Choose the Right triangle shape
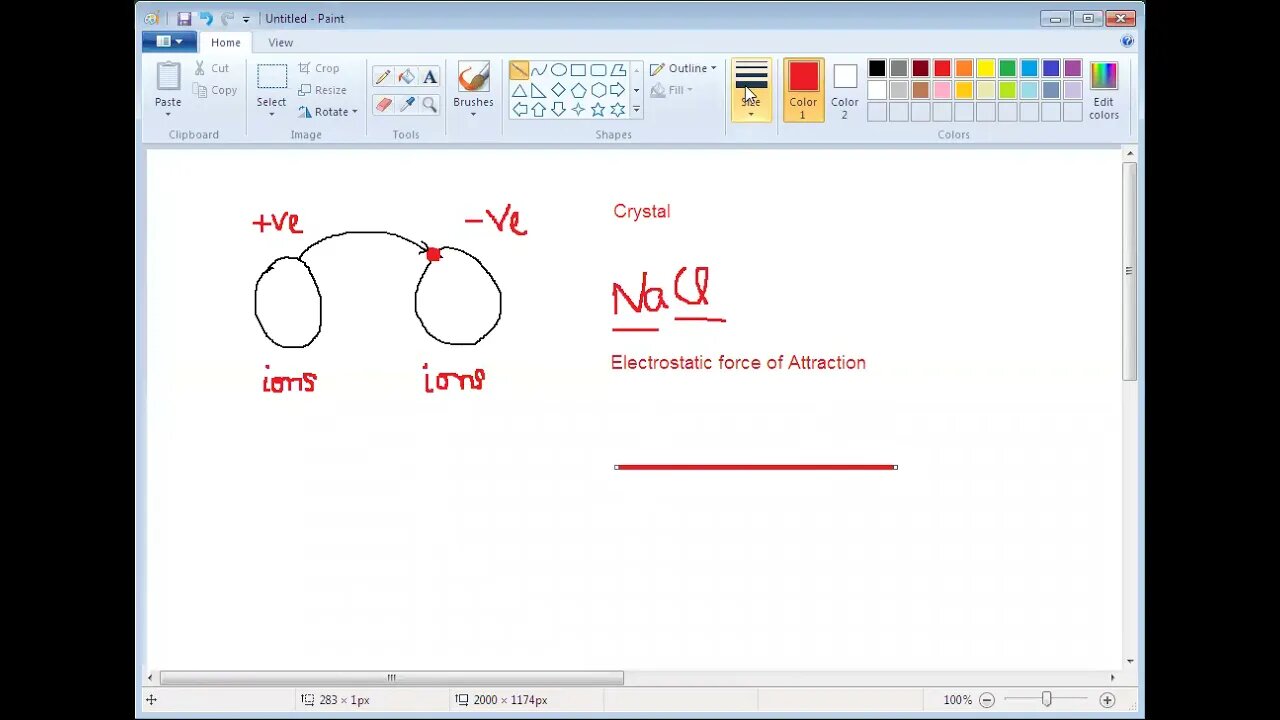Image resolution: width=1280 pixels, height=720 pixels. [539, 90]
